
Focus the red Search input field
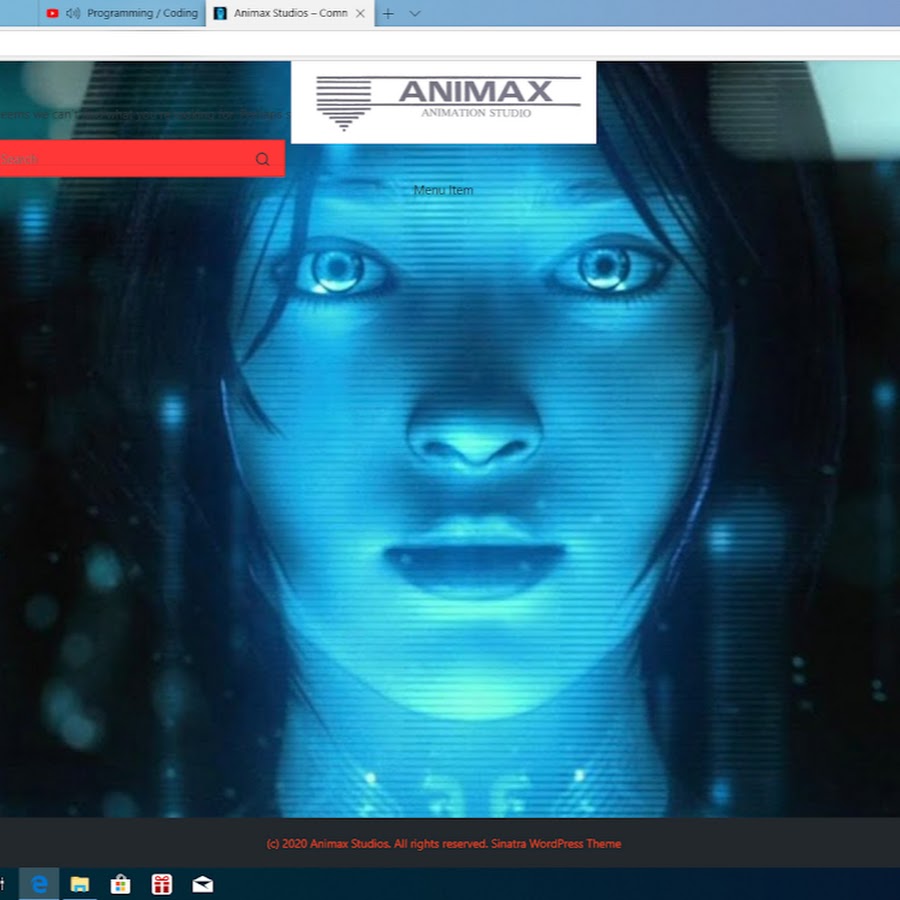[120, 159]
